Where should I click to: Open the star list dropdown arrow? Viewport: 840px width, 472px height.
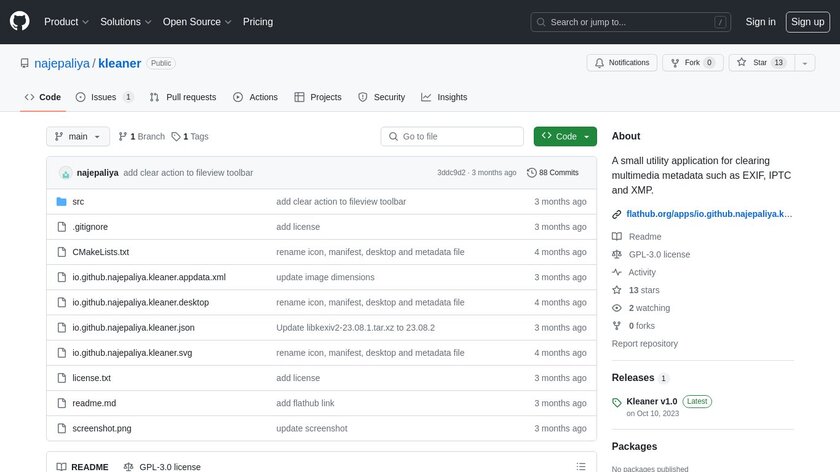pyautogui.click(x=807, y=62)
